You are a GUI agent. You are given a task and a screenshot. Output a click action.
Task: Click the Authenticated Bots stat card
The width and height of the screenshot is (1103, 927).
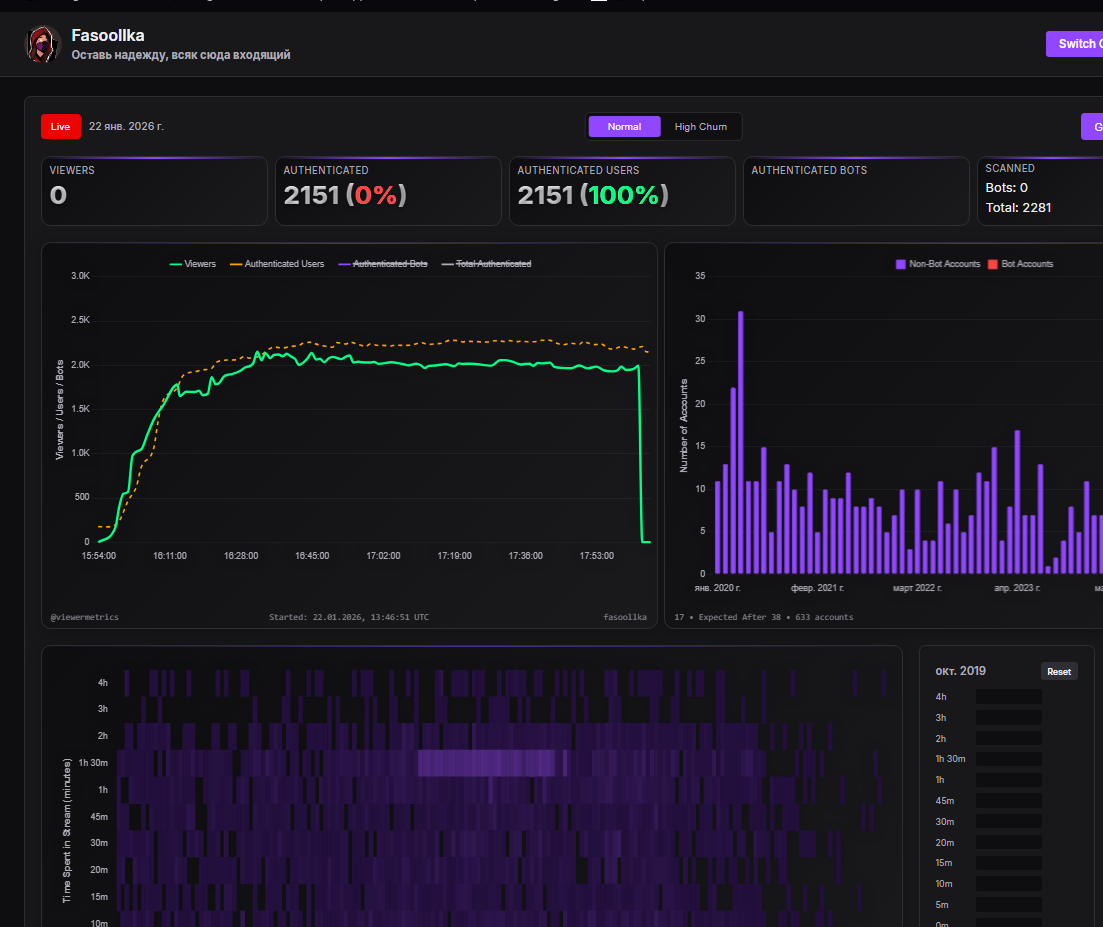(856, 191)
